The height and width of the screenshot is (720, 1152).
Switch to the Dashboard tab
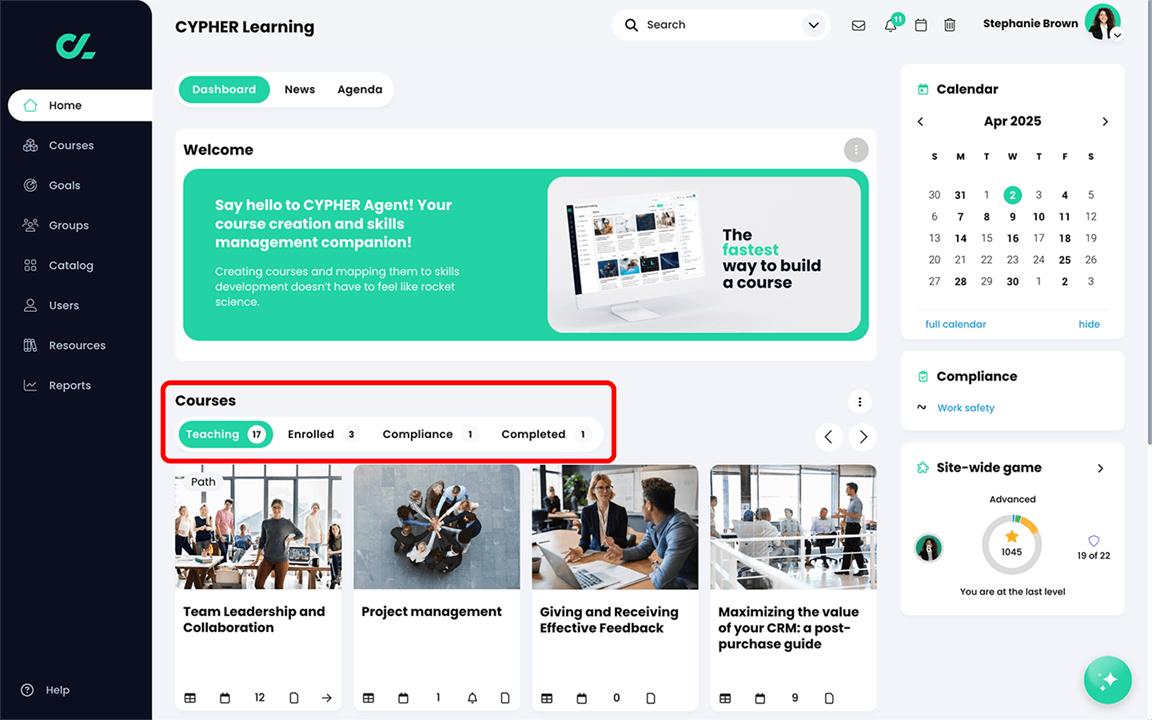(224, 90)
